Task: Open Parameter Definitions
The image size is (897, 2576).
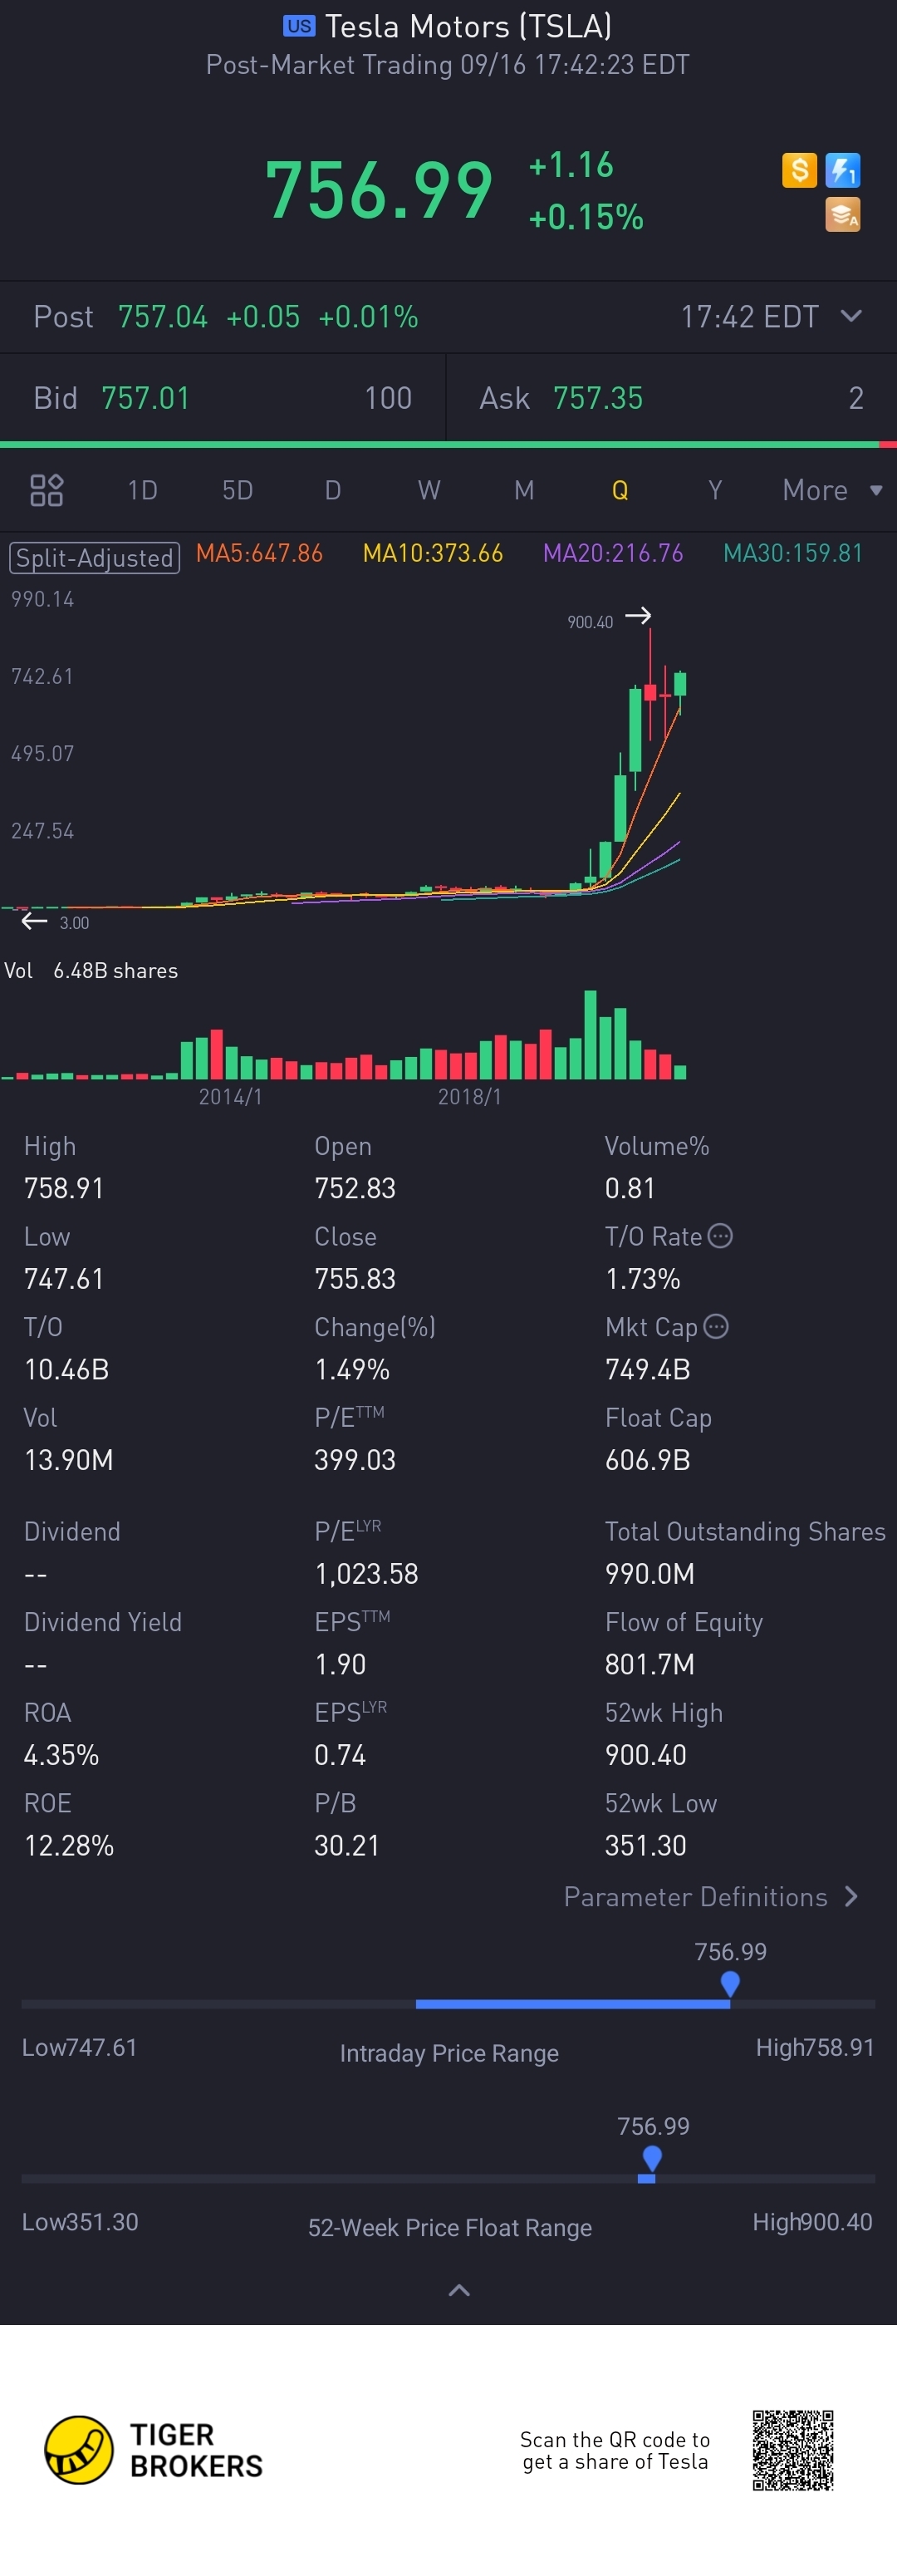Action: click(x=711, y=1897)
